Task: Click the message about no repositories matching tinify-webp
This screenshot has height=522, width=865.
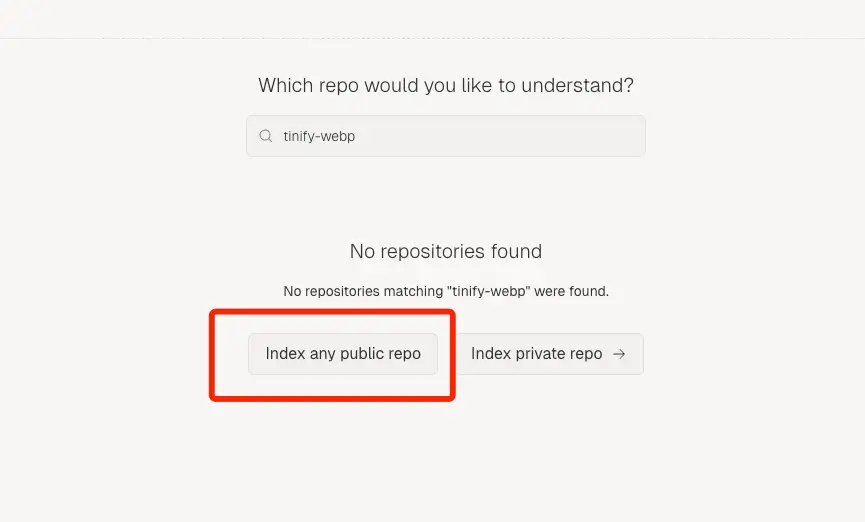Action: coord(446,291)
